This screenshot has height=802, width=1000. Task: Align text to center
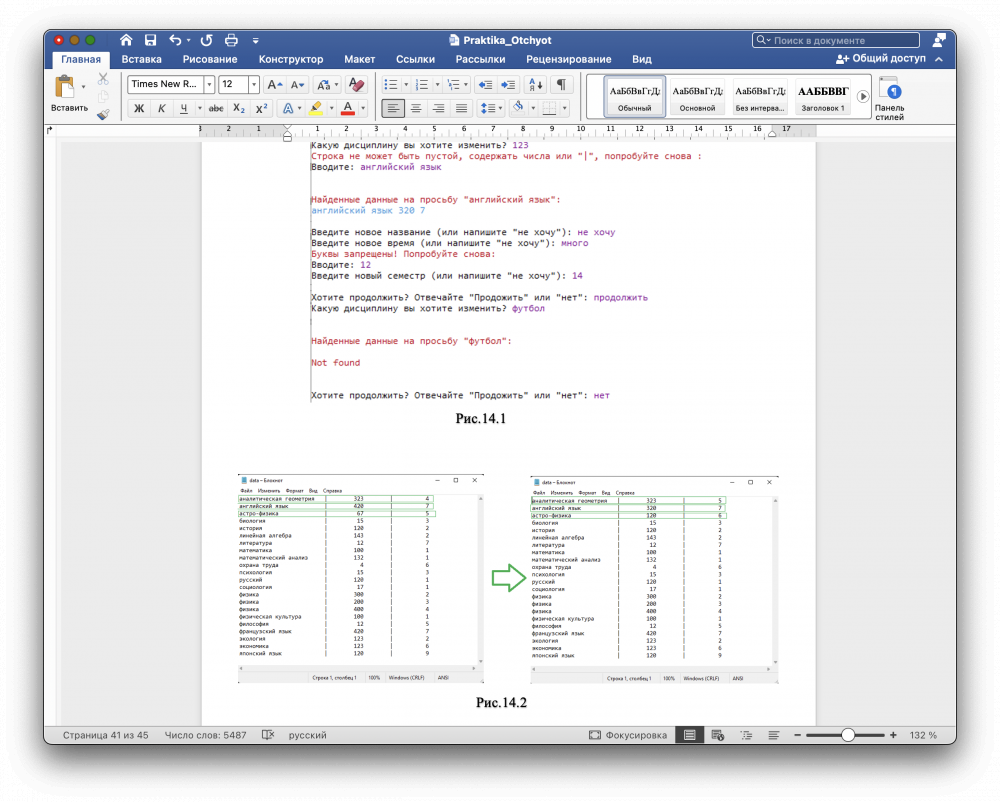tap(416, 108)
